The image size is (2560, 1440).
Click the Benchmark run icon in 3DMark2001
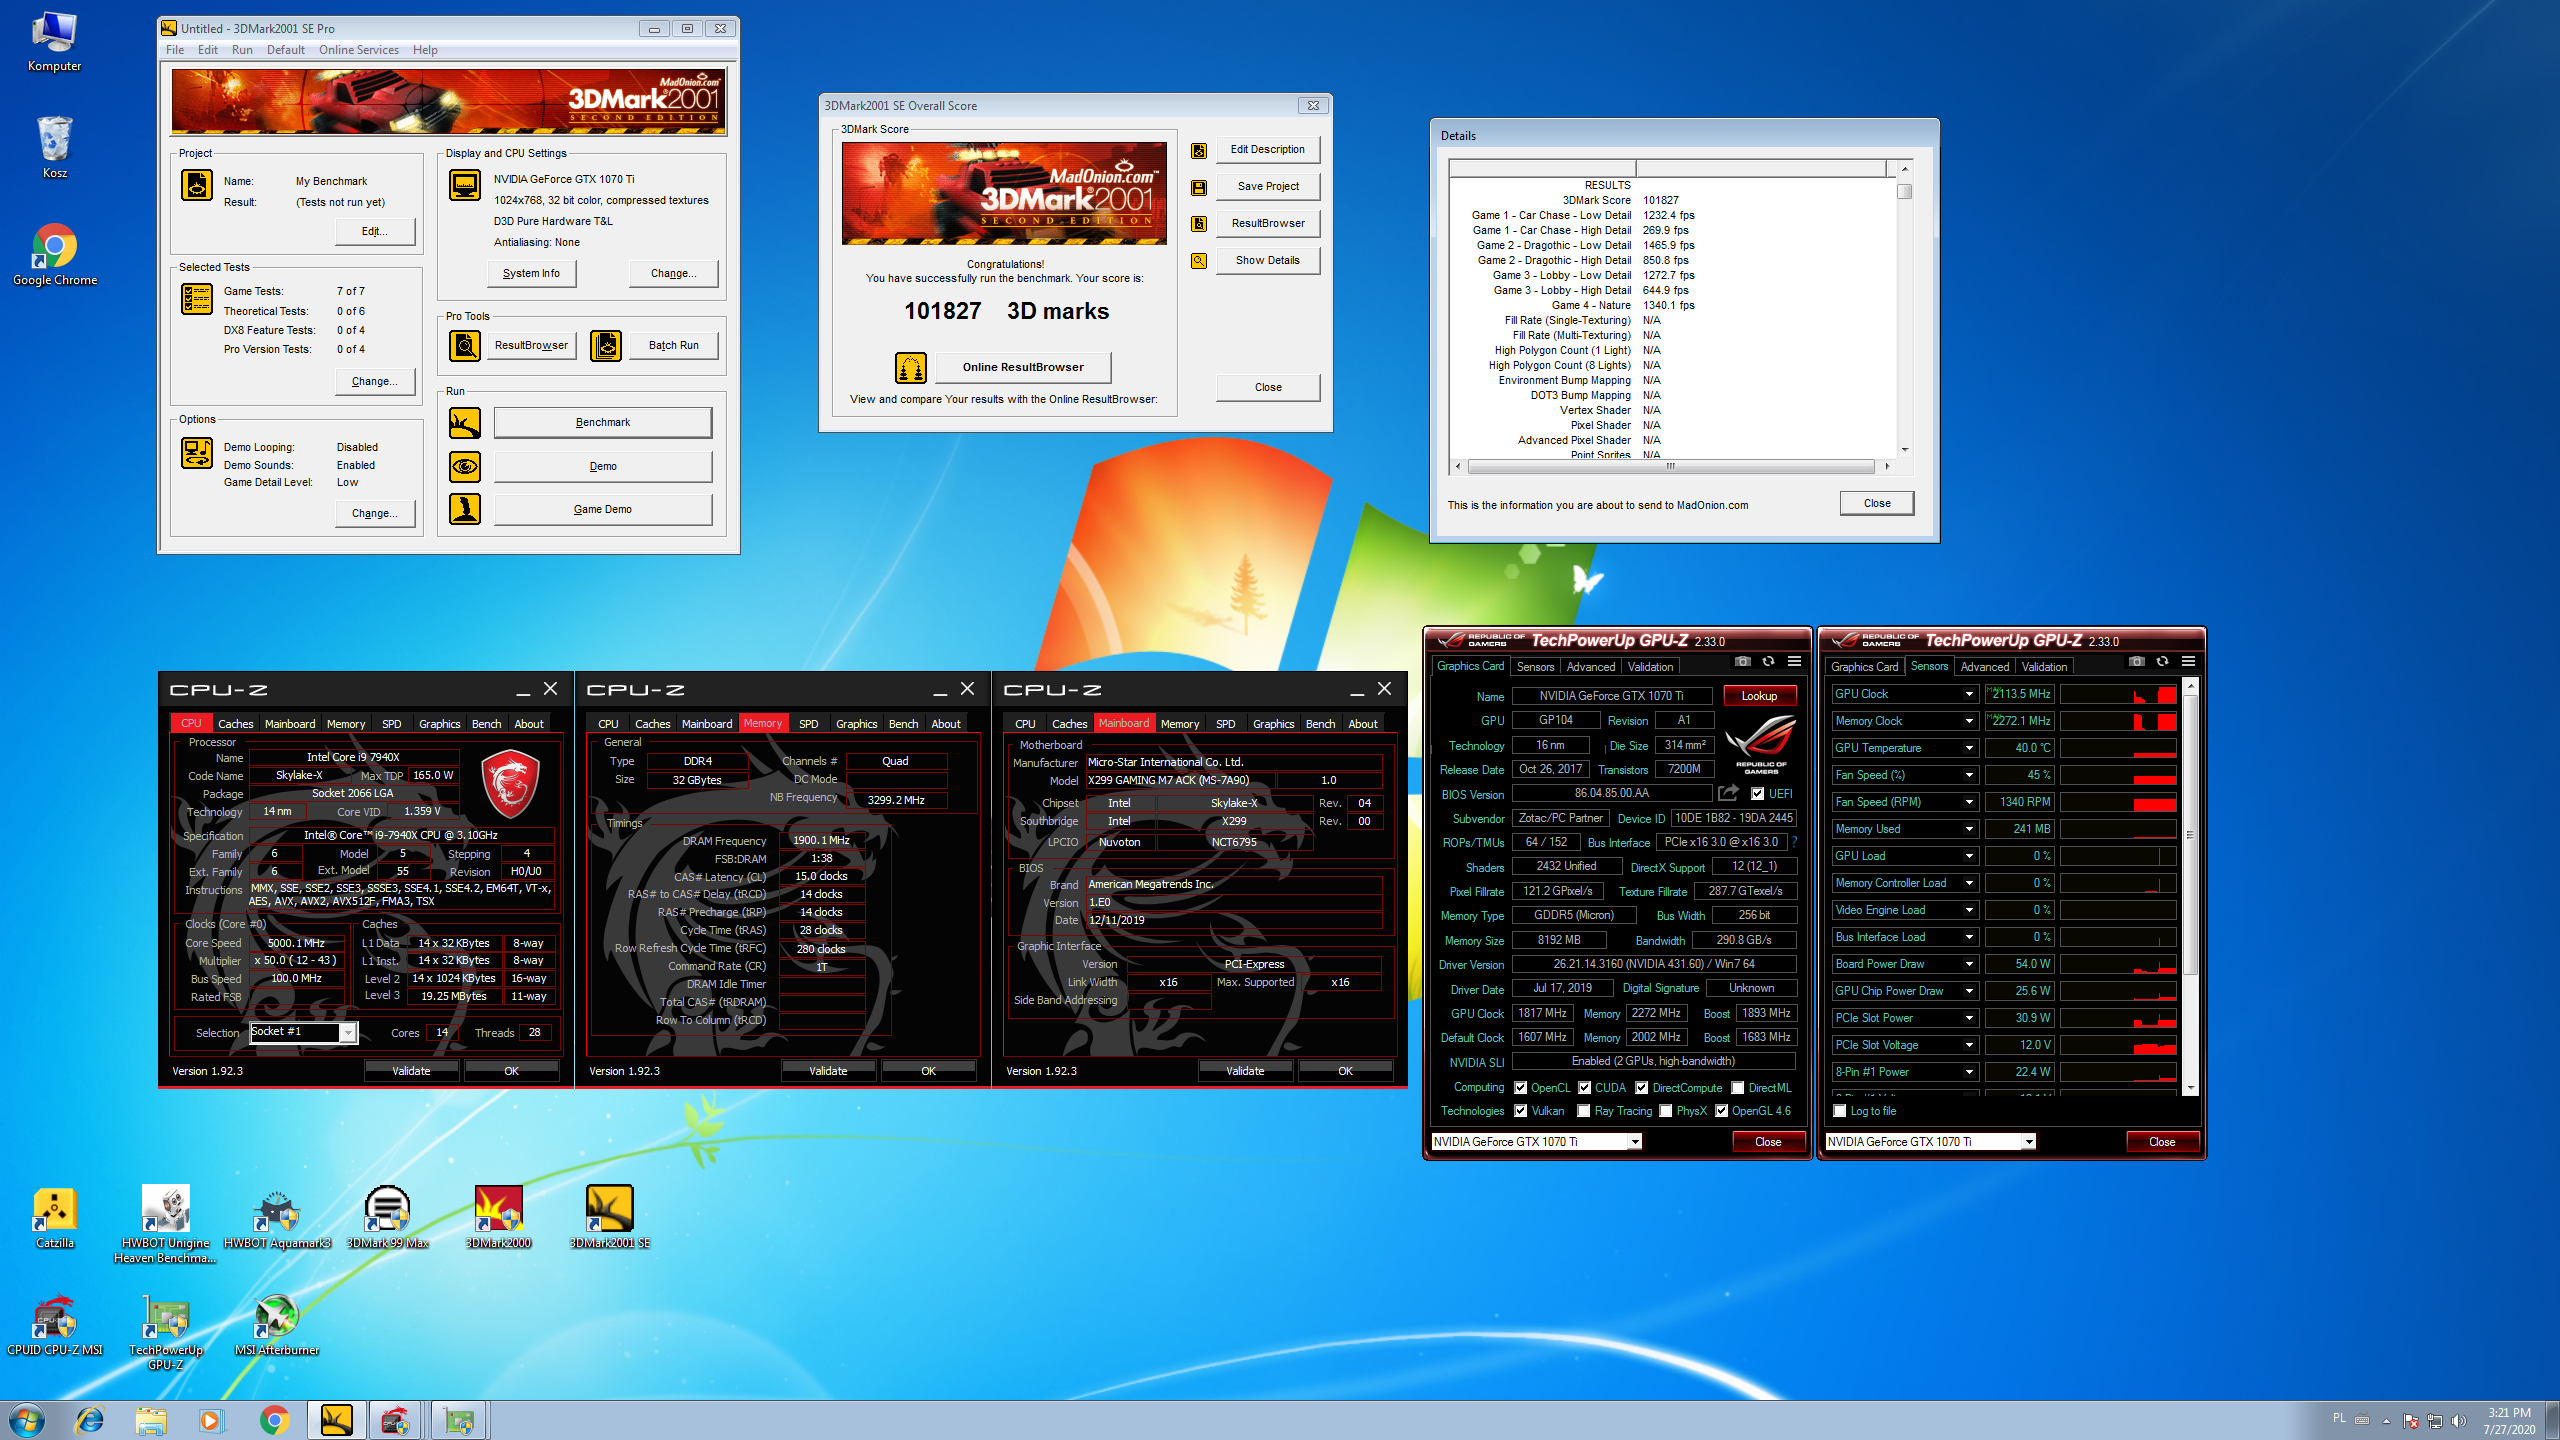[x=465, y=423]
